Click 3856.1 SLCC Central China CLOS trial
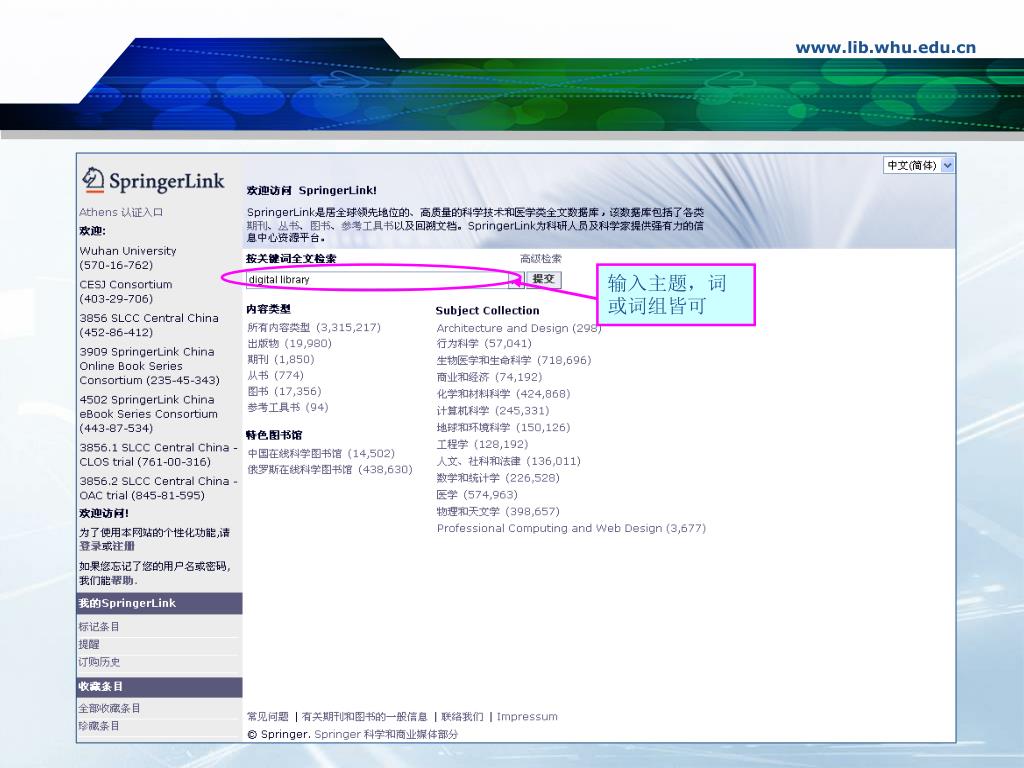Image resolution: width=1024 pixels, height=768 pixels. 158,455
